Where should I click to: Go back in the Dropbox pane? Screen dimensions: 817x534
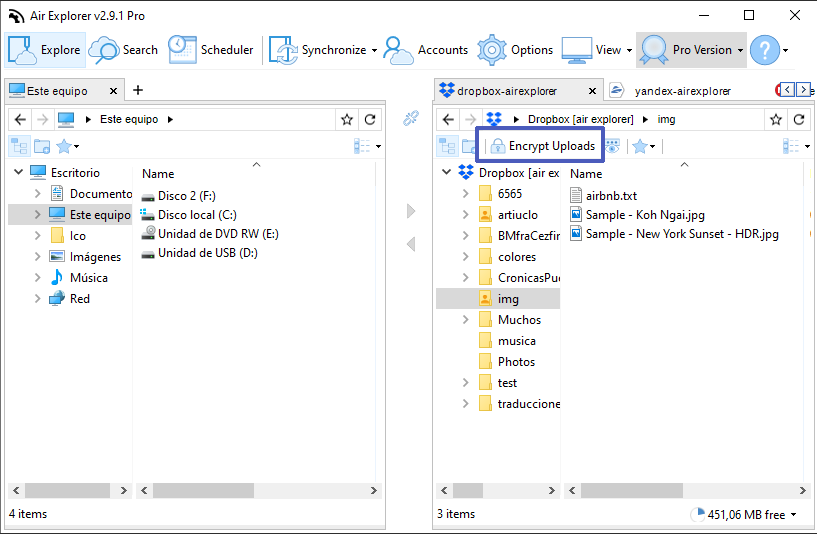point(448,119)
